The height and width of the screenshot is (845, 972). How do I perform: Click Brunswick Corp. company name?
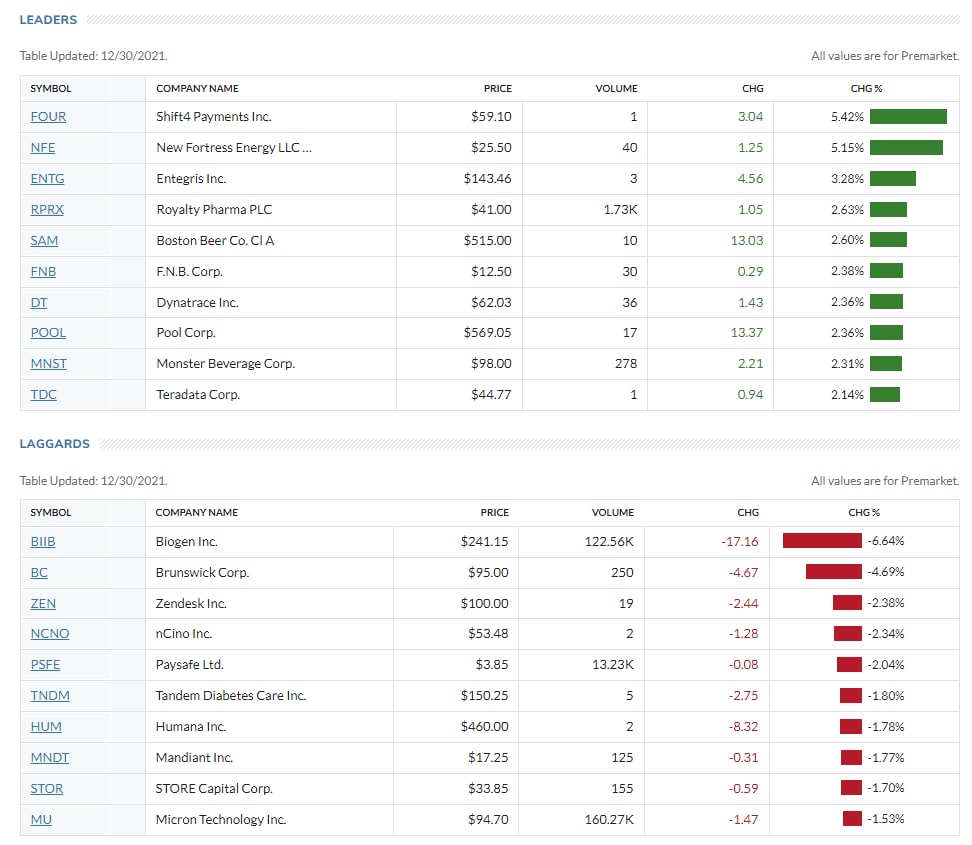tap(202, 573)
